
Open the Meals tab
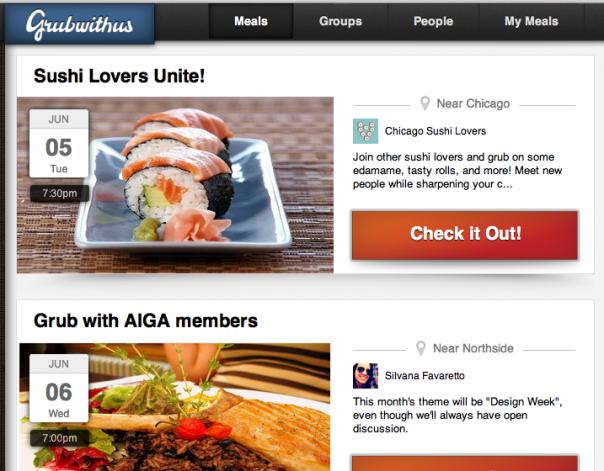251,21
